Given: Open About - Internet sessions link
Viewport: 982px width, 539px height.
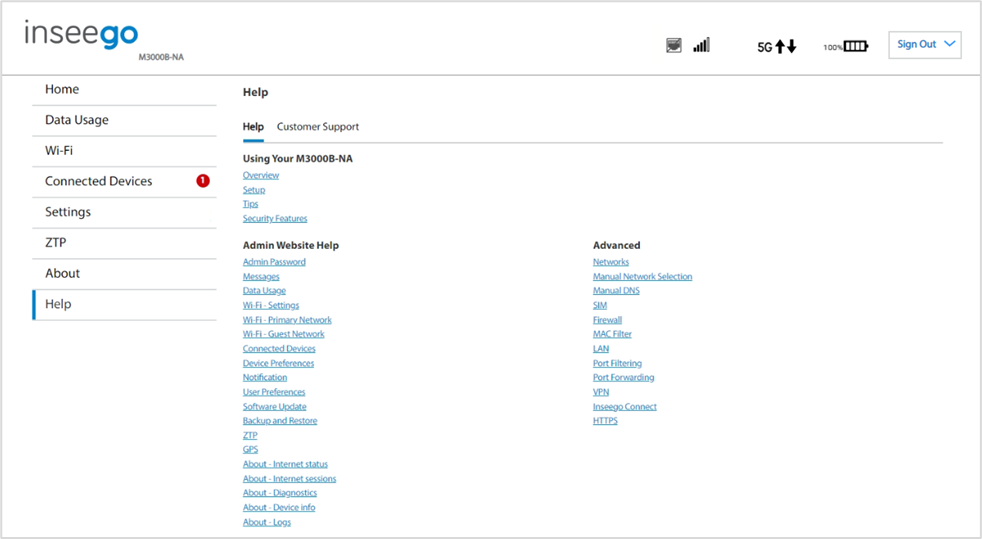Looking at the screenshot, I should tap(289, 479).
